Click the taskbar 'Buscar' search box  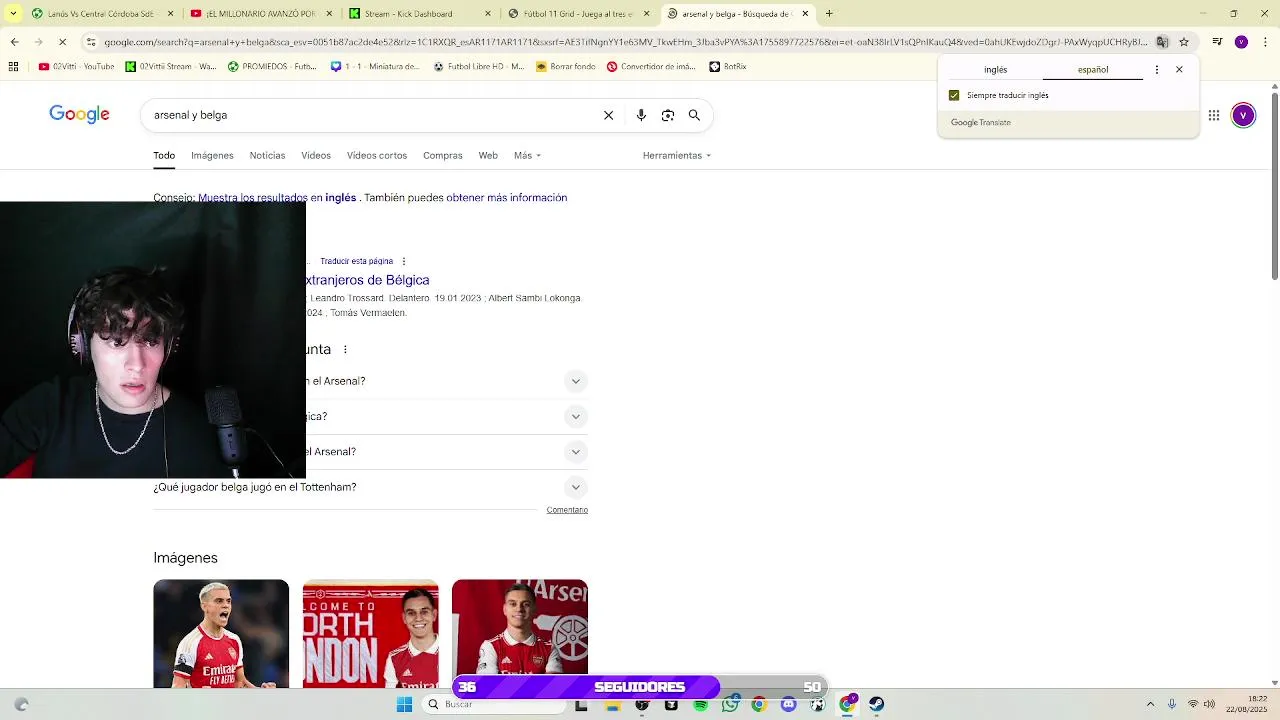click(494, 704)
